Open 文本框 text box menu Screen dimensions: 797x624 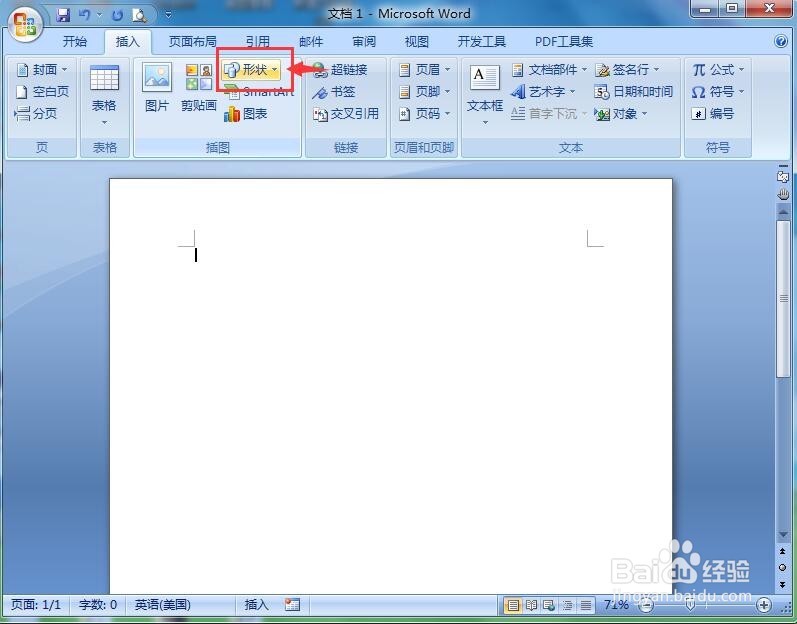coord(484,95)
